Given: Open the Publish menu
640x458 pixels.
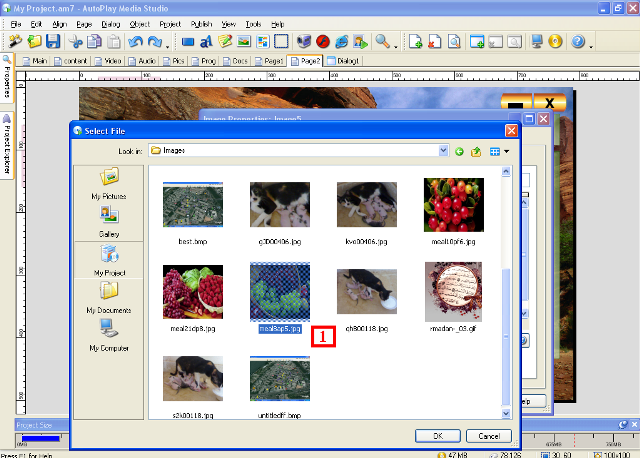Looking at the screenshot, I should pos(201,22).
